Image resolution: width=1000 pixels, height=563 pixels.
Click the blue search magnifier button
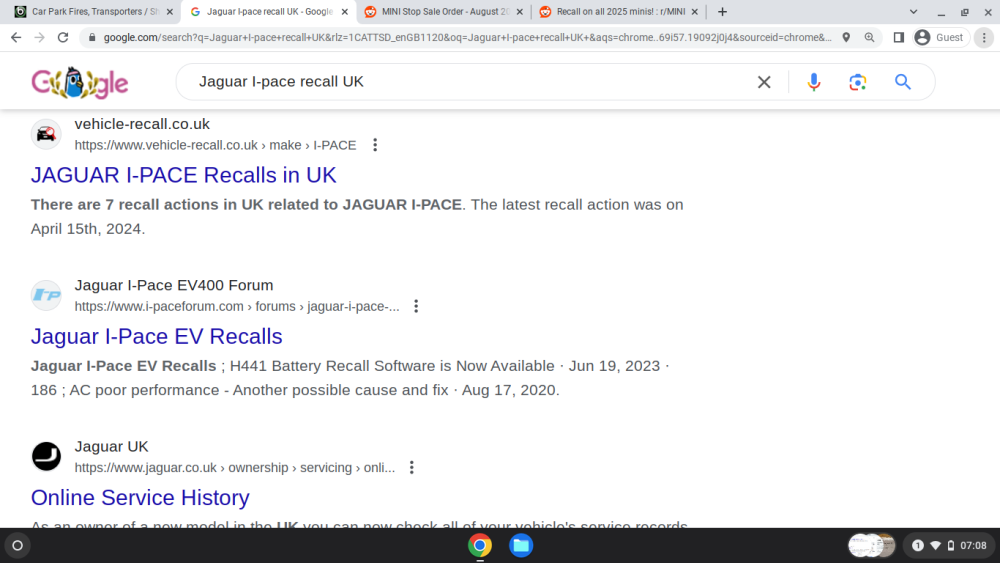902,82
